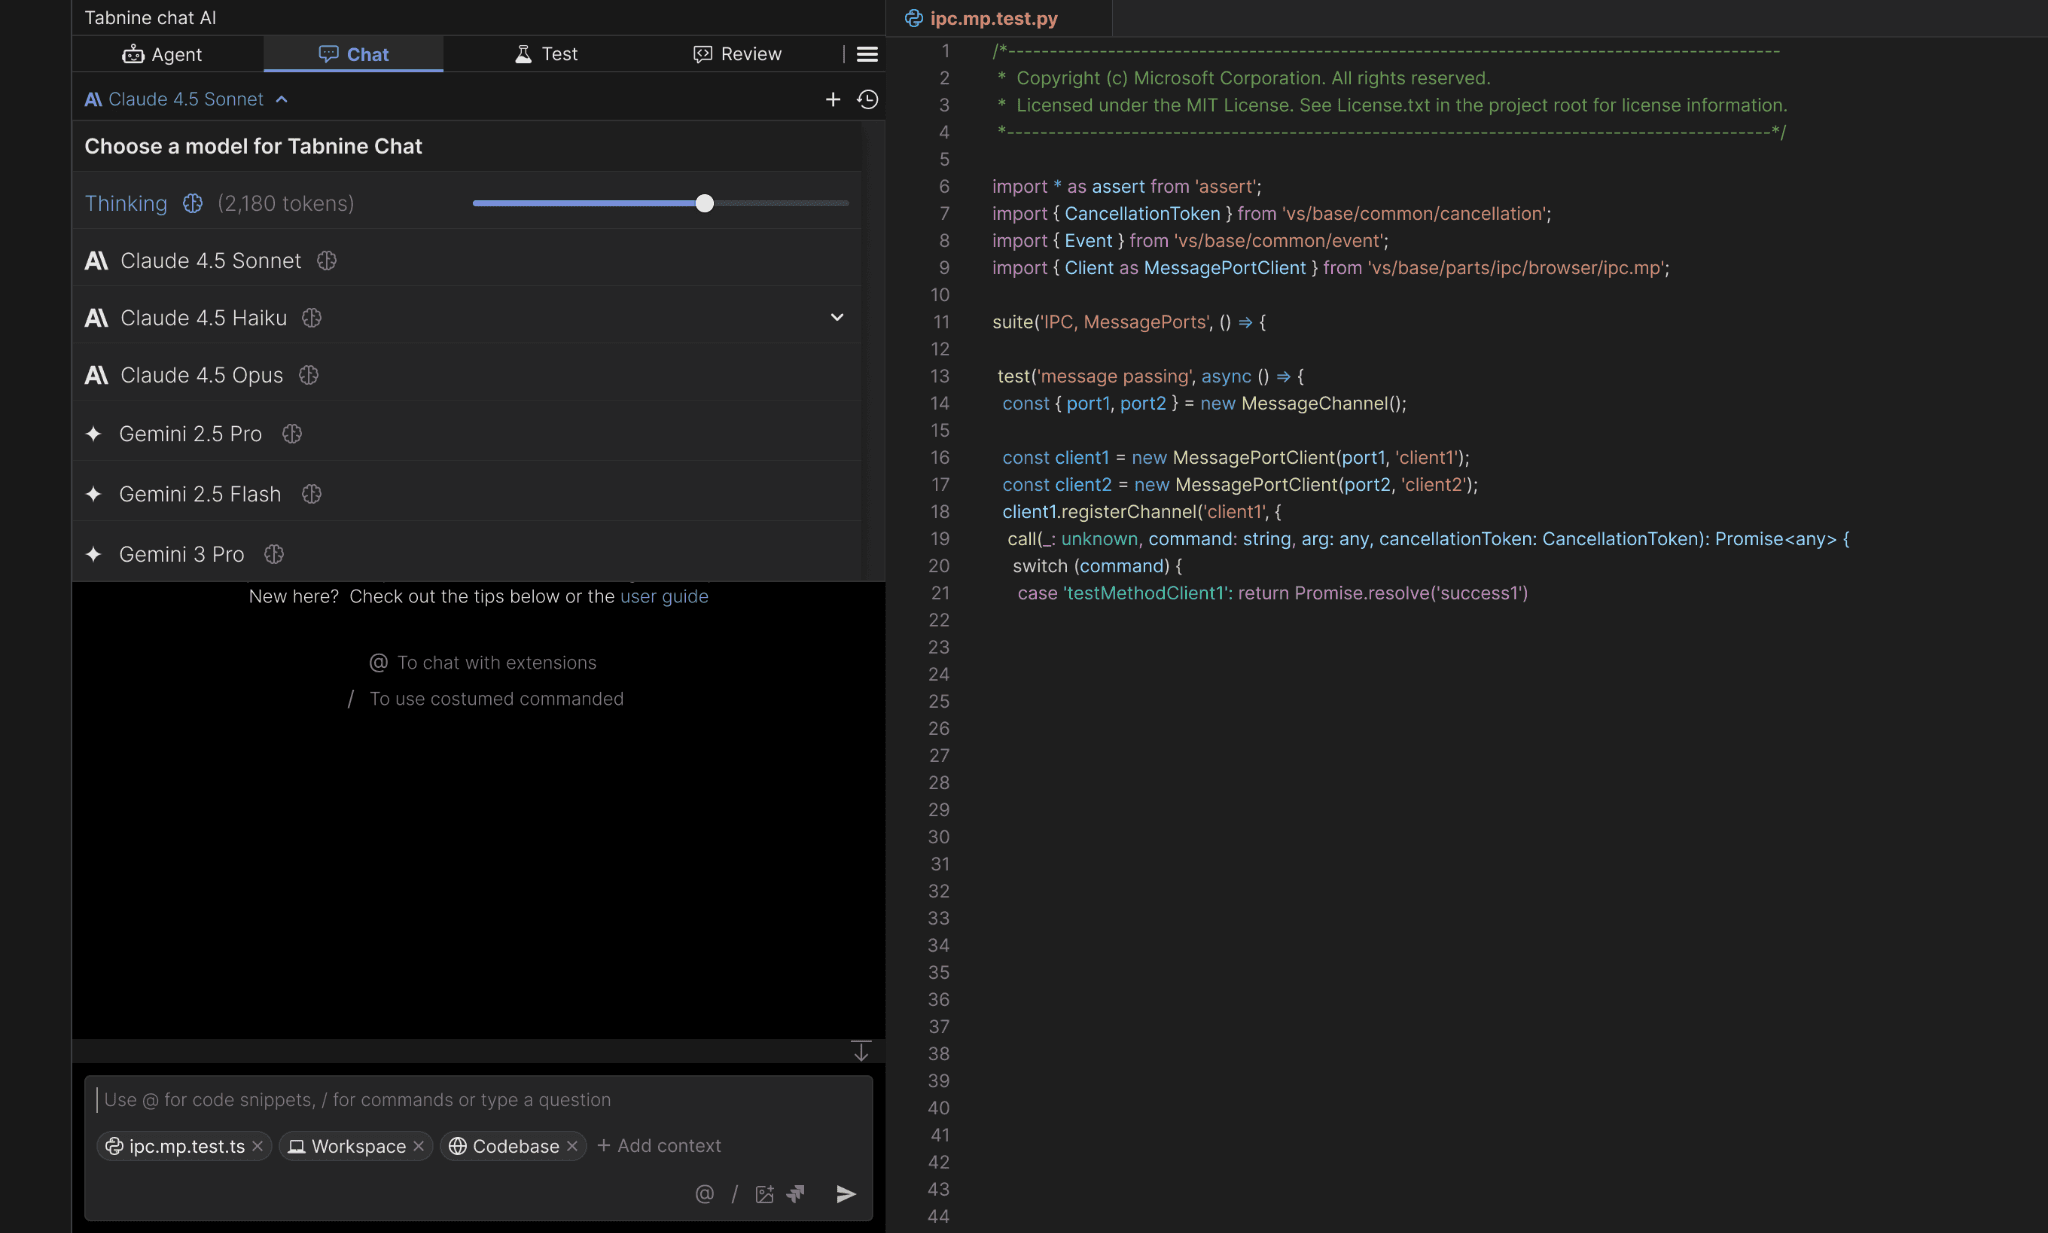Open the Test tab
Viewport: 2048px width, 1233px height.
(x=546, y=54)
